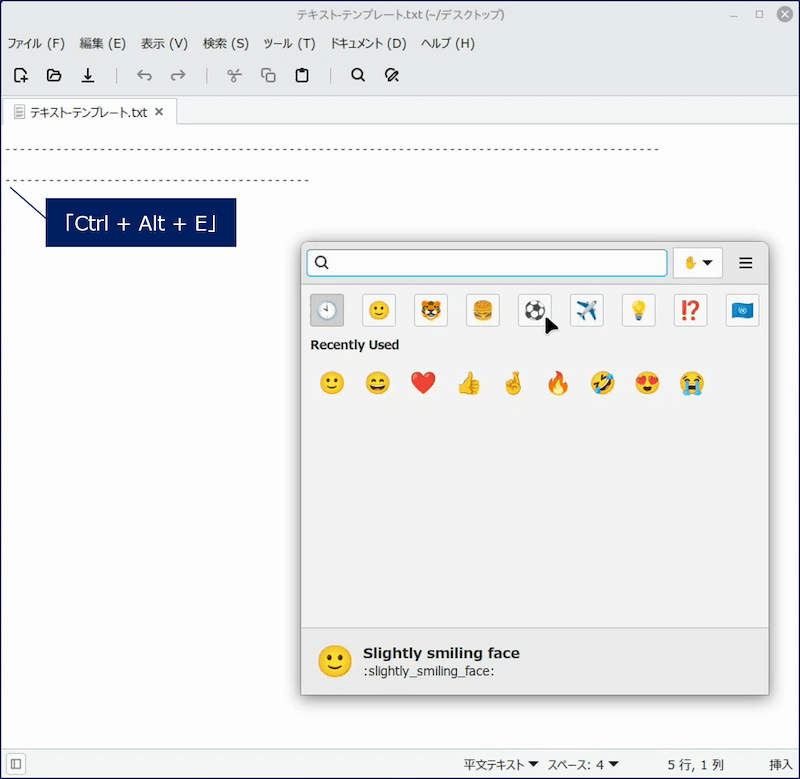Insert the fire emoji
The width and height of the screenshot is (800, 779).
point(557,383)
